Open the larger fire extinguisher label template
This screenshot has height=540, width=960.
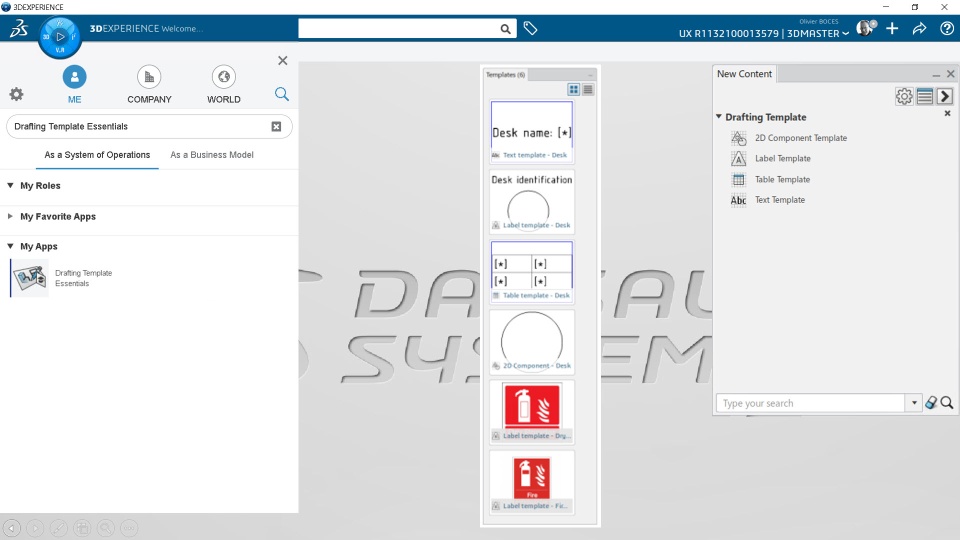click(x=532, y=412)
